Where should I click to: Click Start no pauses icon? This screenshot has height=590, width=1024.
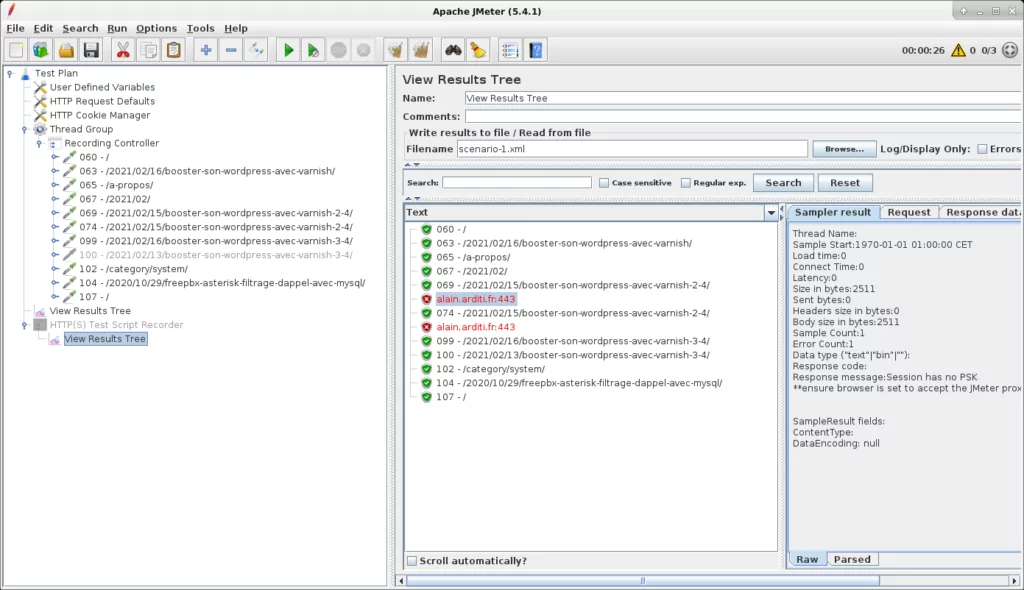point(313,50)
